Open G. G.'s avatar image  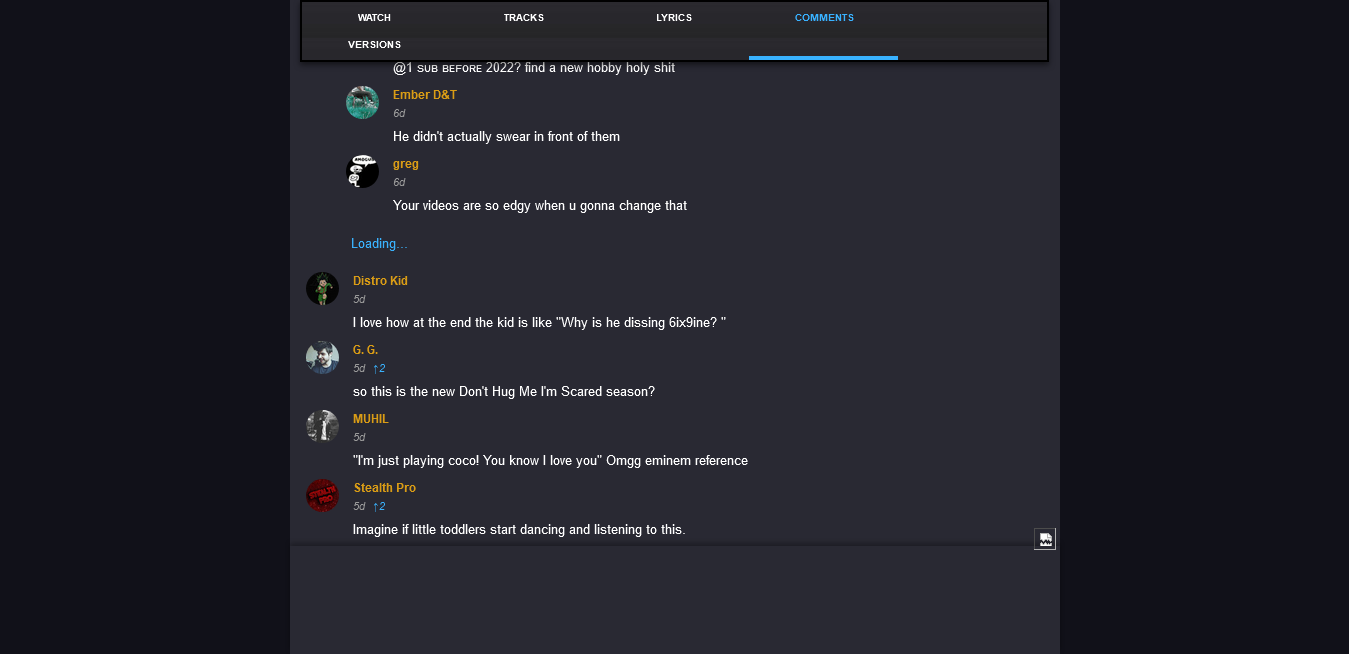tap(322, 357)
